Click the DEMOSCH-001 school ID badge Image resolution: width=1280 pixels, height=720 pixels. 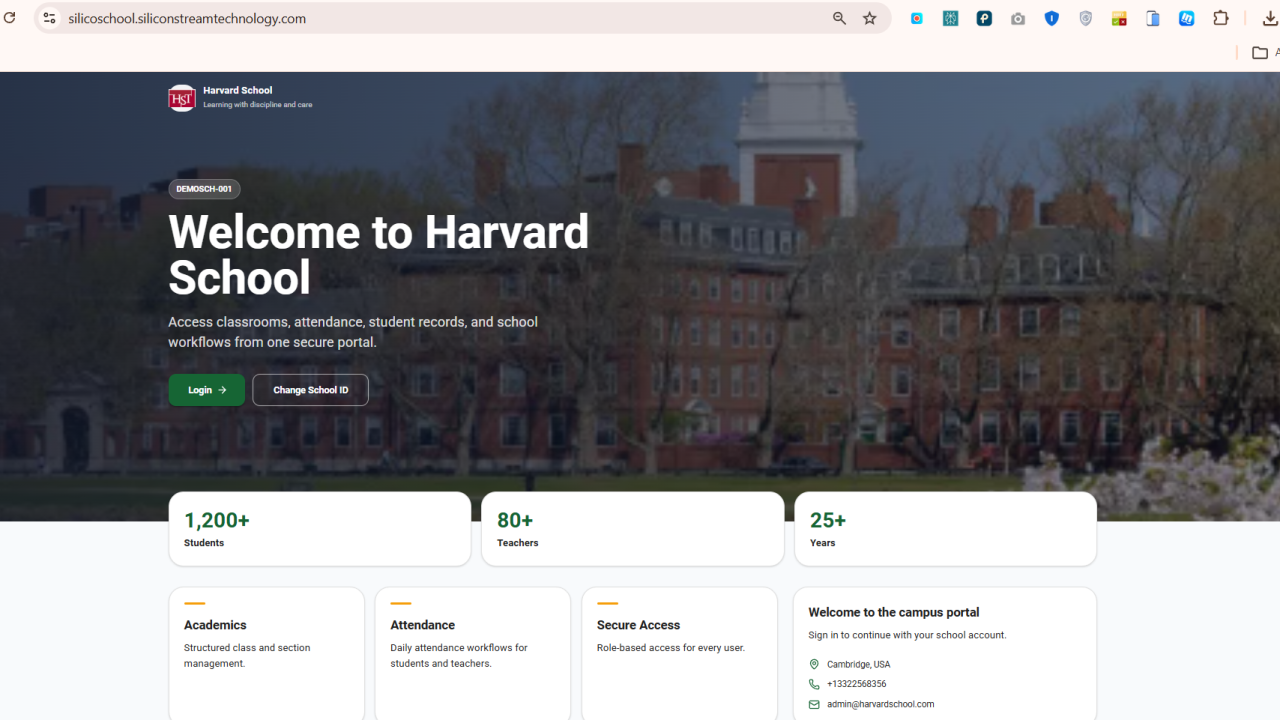pyautogui.click(x=204, y=189)
